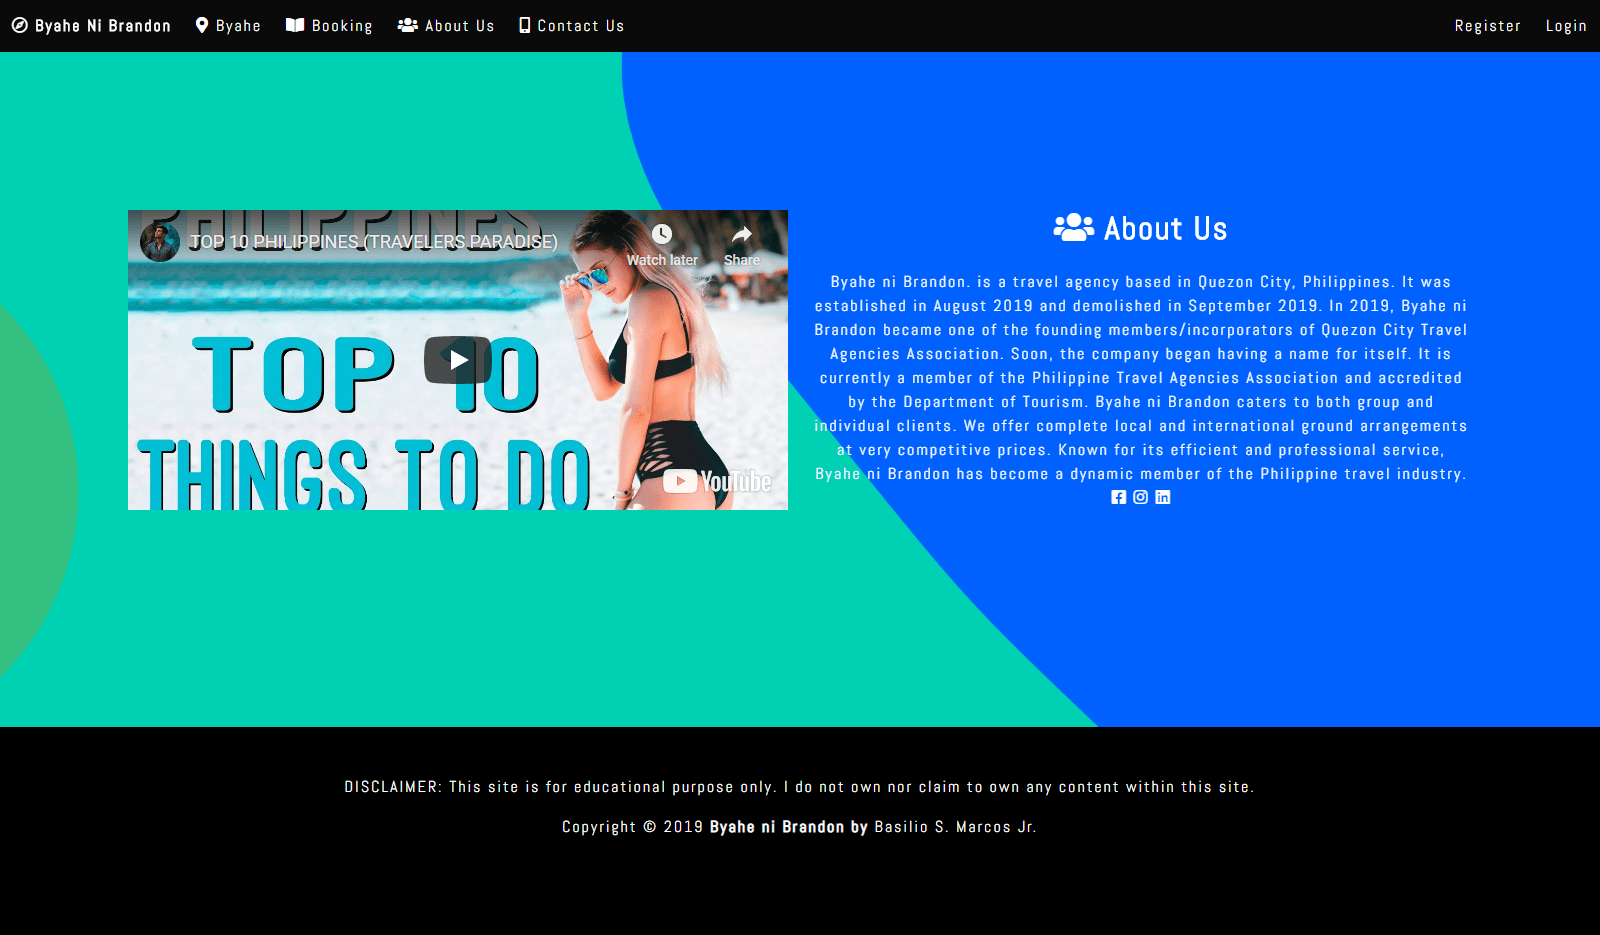This screenshot has width=1600, height=935.
Task: Click the Login link
Action: coord(1565,26)
